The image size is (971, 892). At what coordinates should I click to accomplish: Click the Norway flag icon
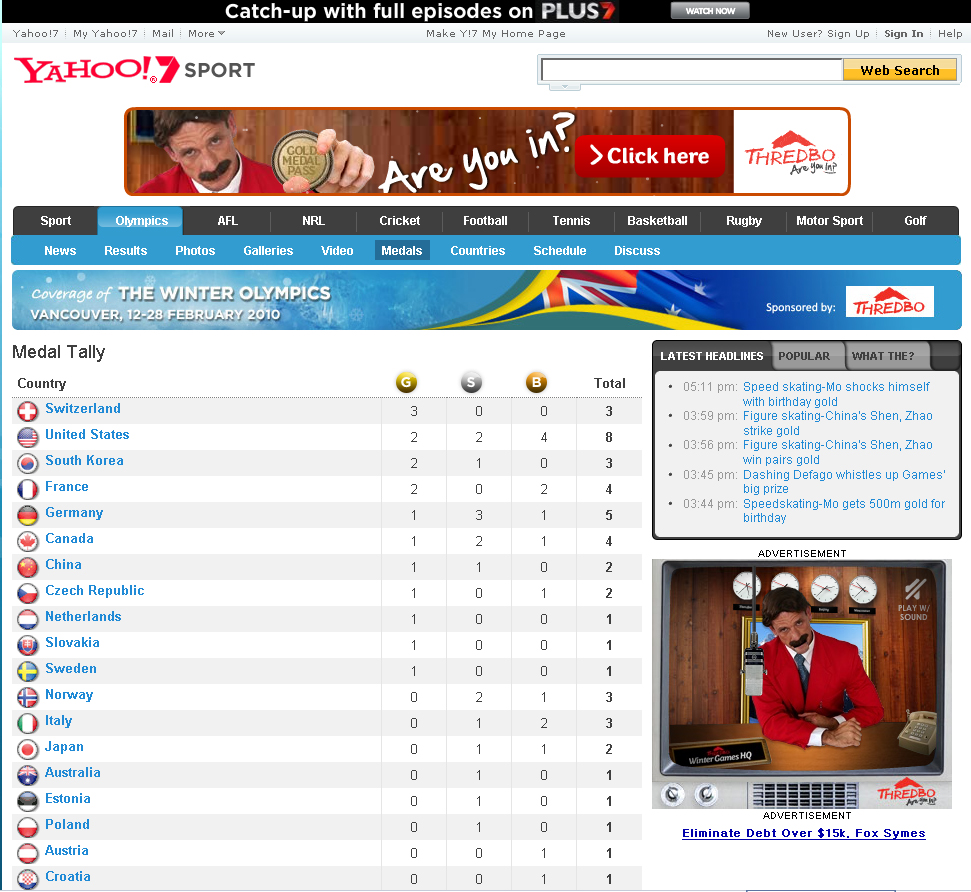click(27, 697)
